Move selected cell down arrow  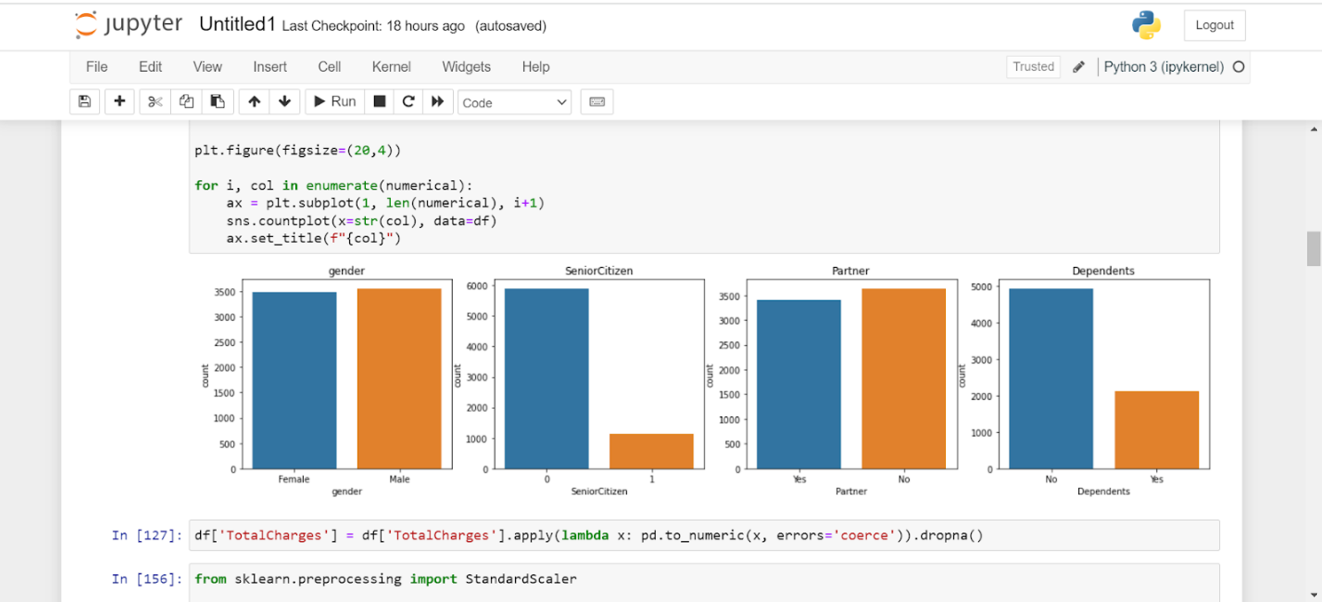tap(284, 102)
